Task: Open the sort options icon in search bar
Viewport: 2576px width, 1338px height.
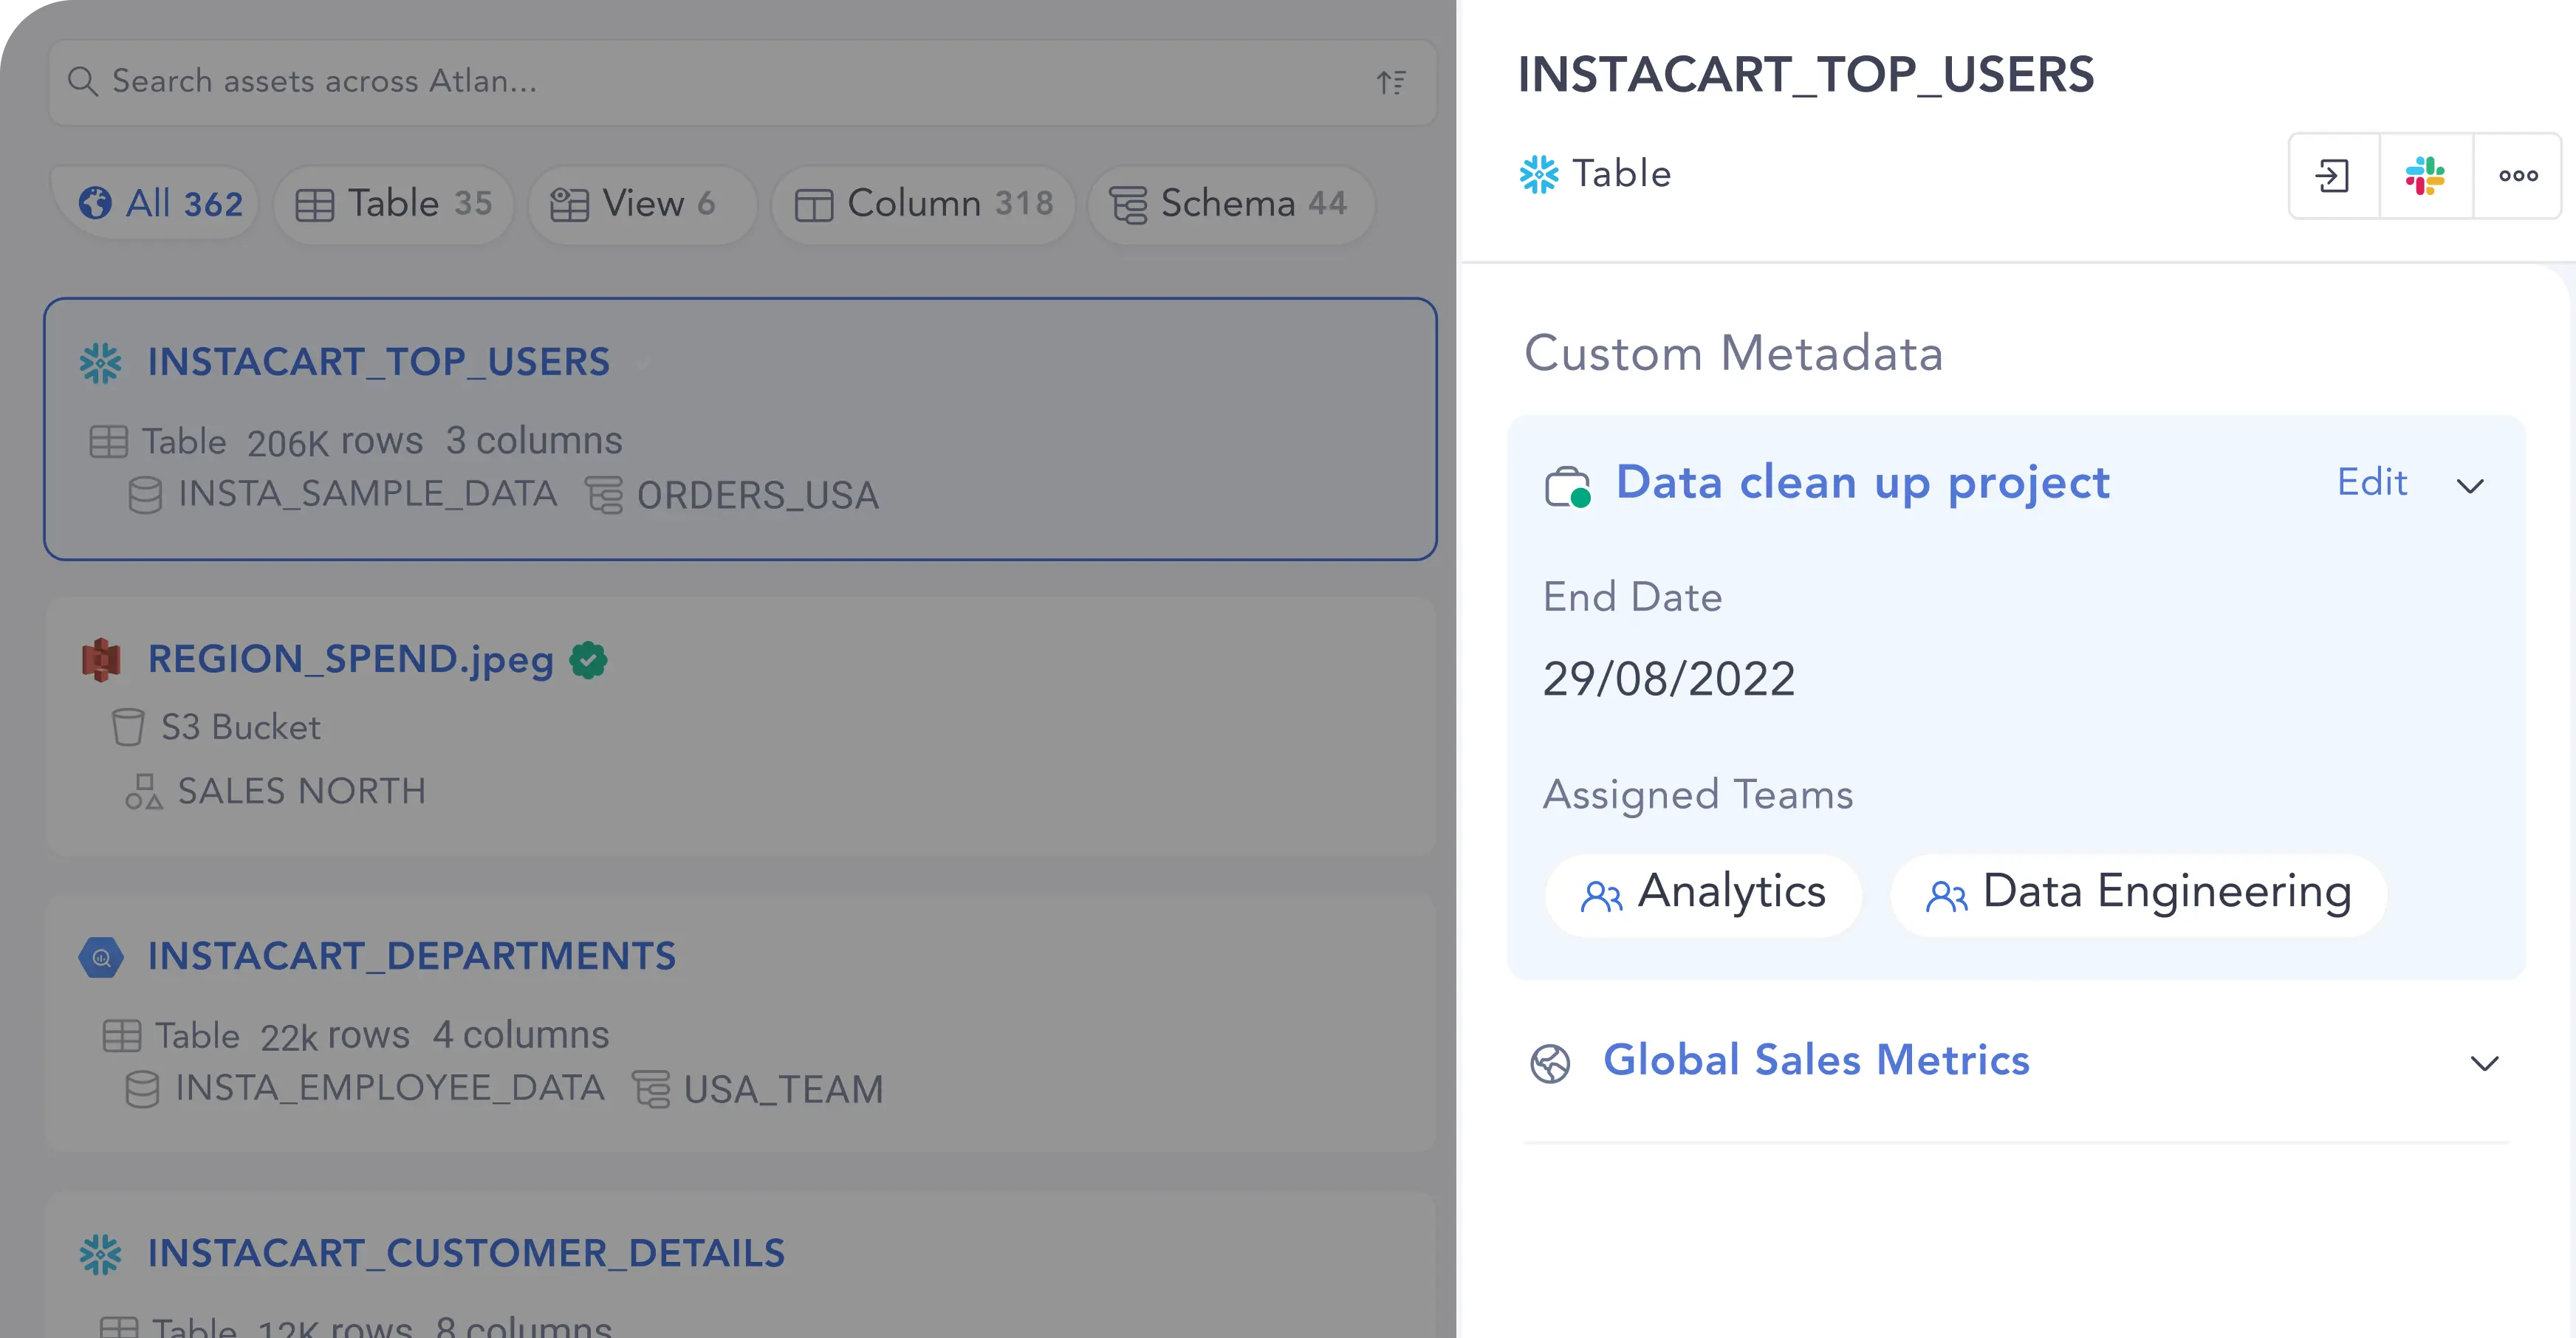Action: tap(1391, 82)
